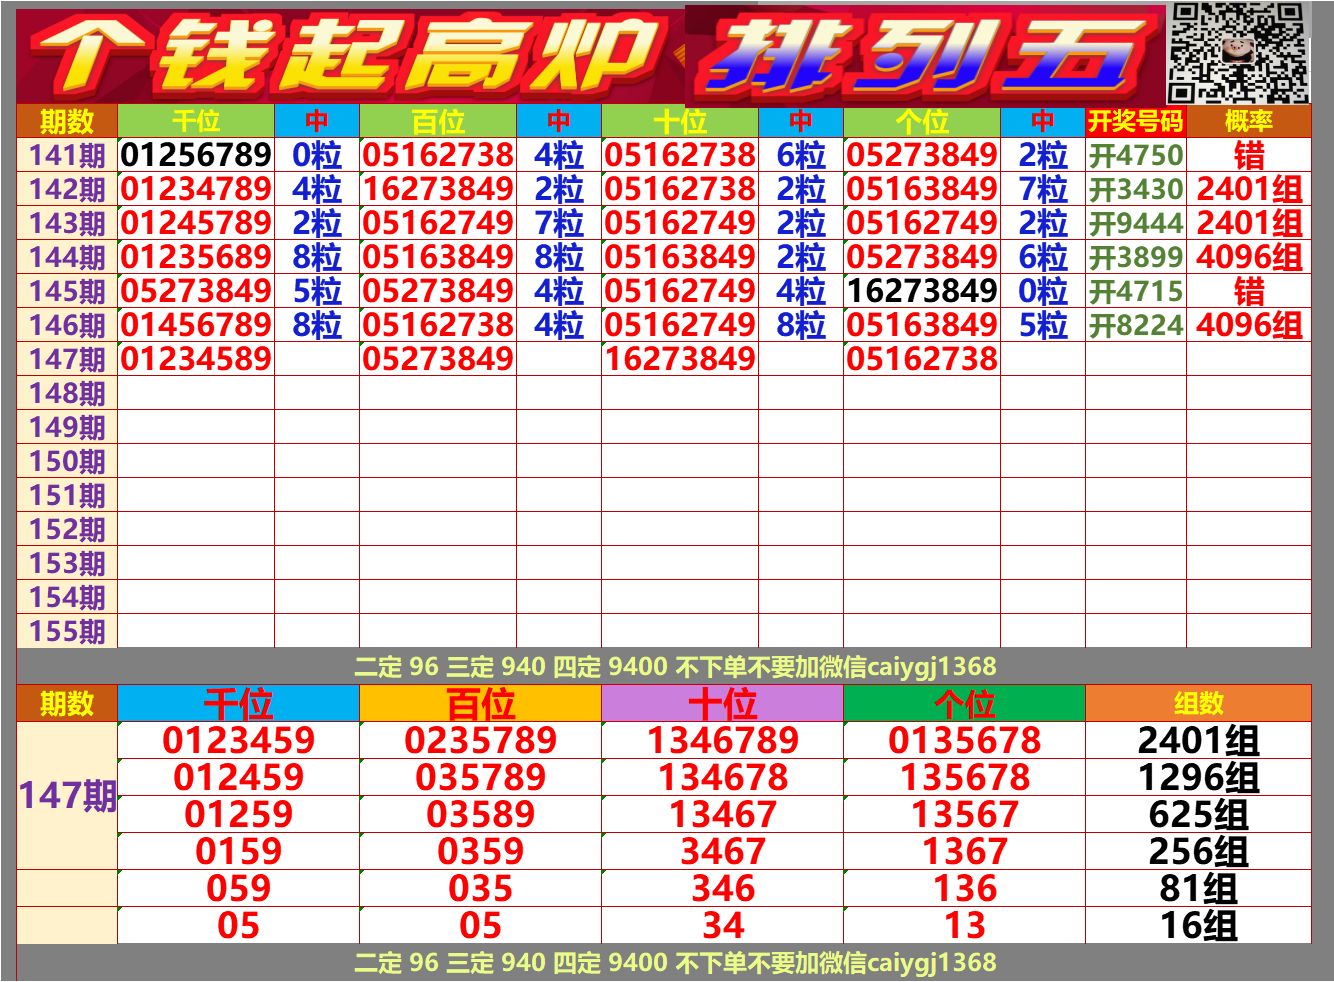Select the value 13467
Image resolution: width=1334 pixels, height=982 pixels.
pos(722,815)
